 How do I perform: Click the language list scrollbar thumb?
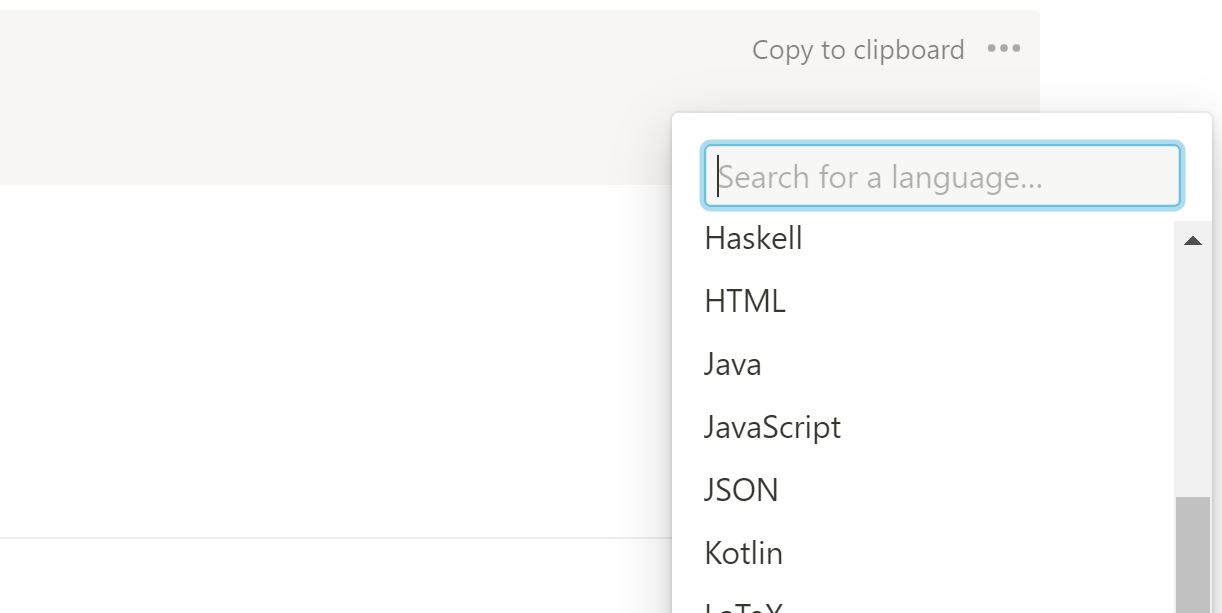tap(1192, 555)
